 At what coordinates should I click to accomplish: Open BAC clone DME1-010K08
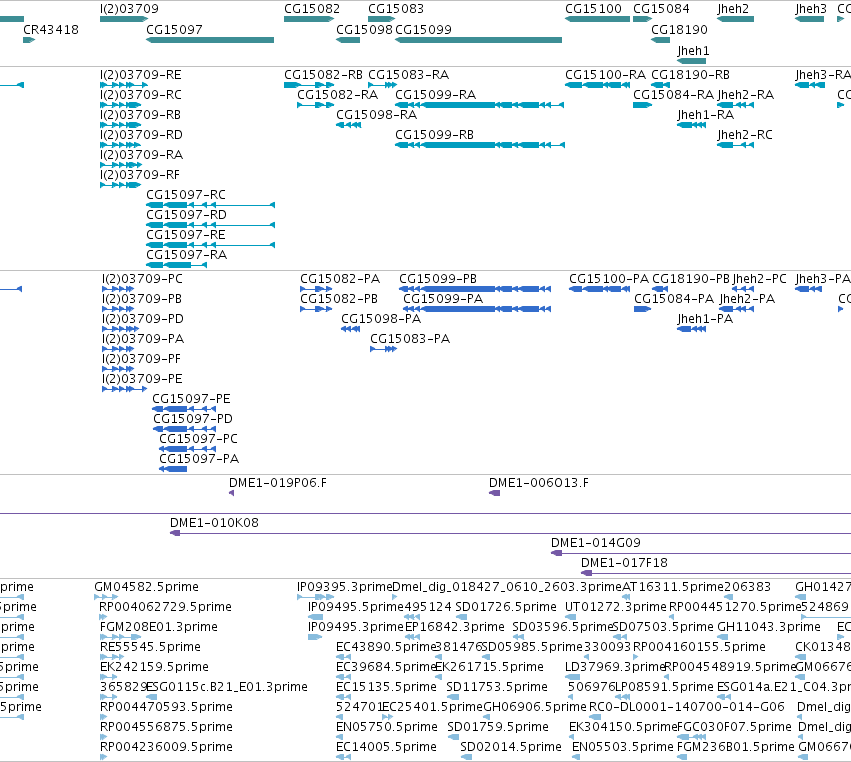point(214,523)
